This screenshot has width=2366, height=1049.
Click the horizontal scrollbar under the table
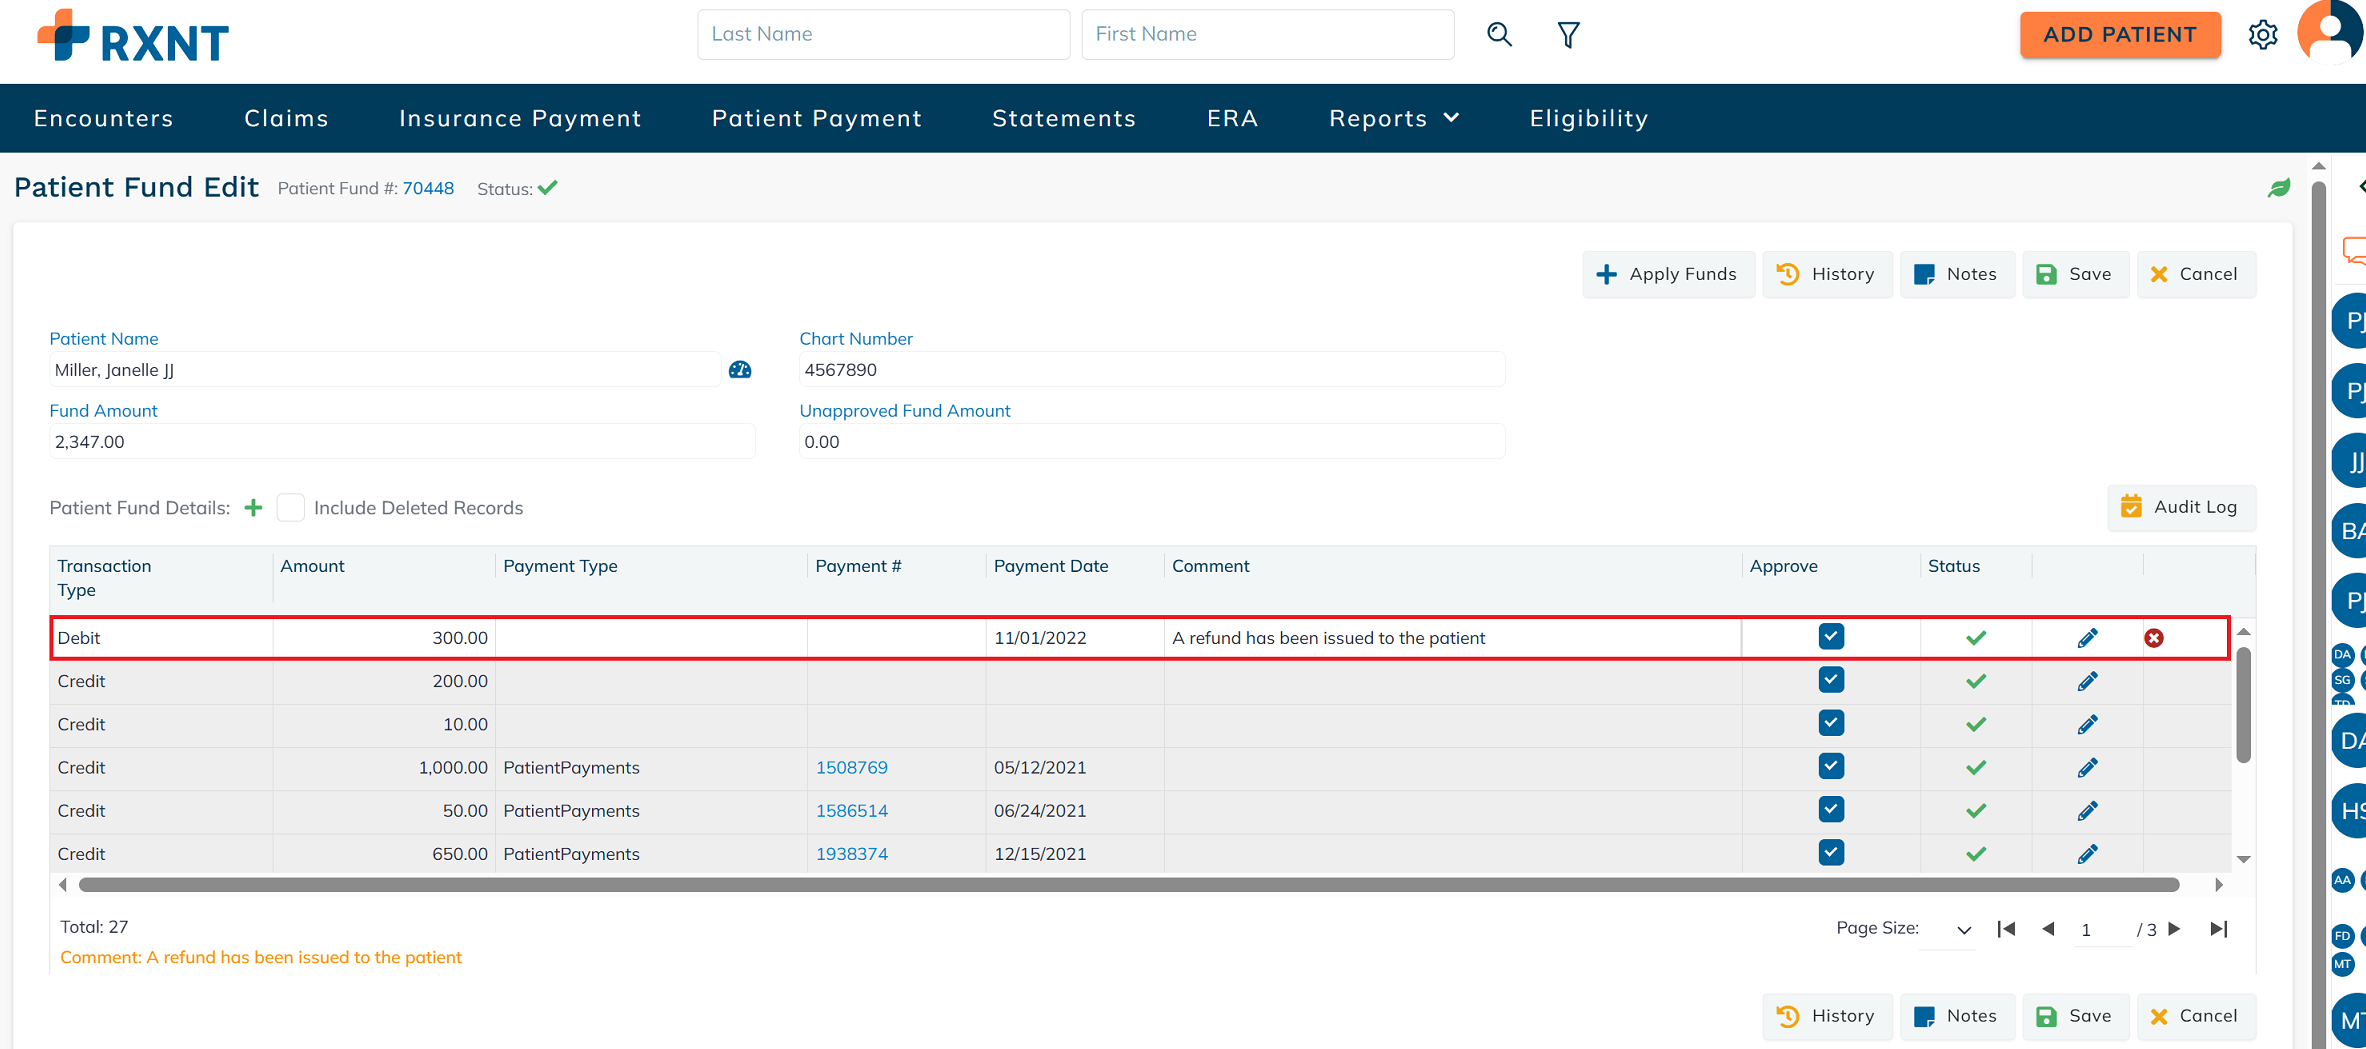pyautogui.click(x=1128, y=885)
